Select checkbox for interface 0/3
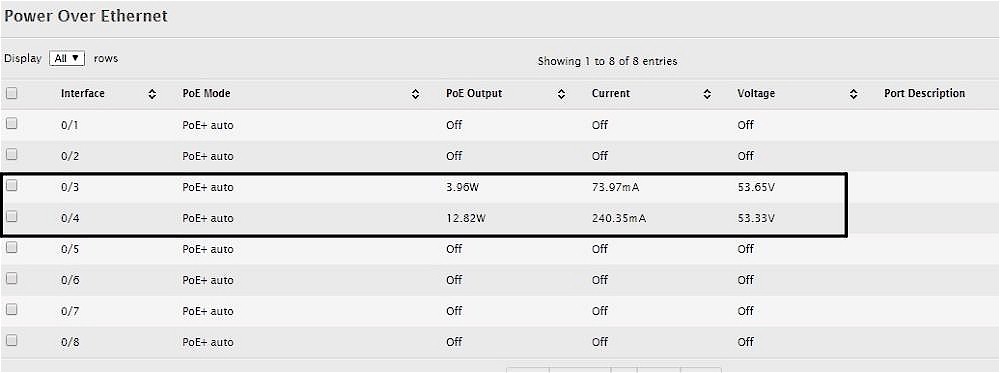The image size is (1000, 373). (11, 186)
